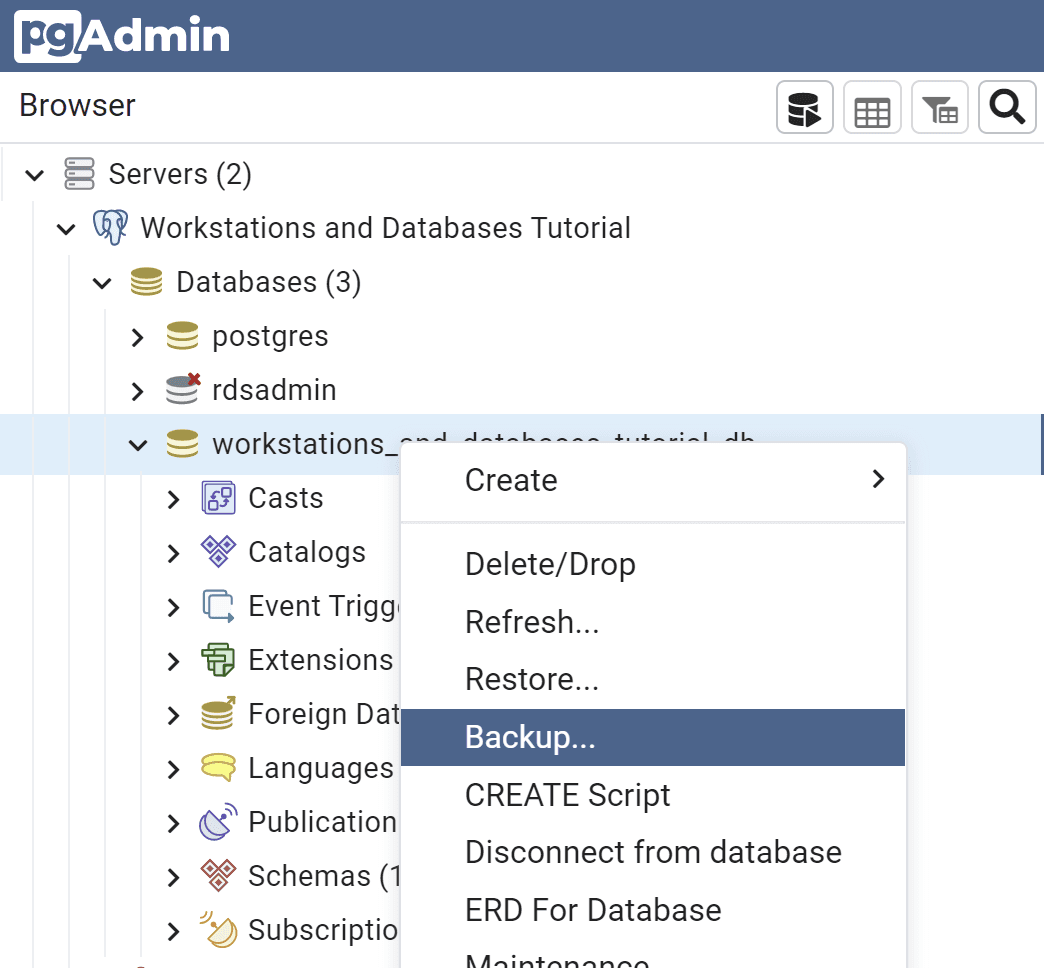This screenshot has width=1044, height=968.
Task: Select the Languages tree item
Action: 320,768
